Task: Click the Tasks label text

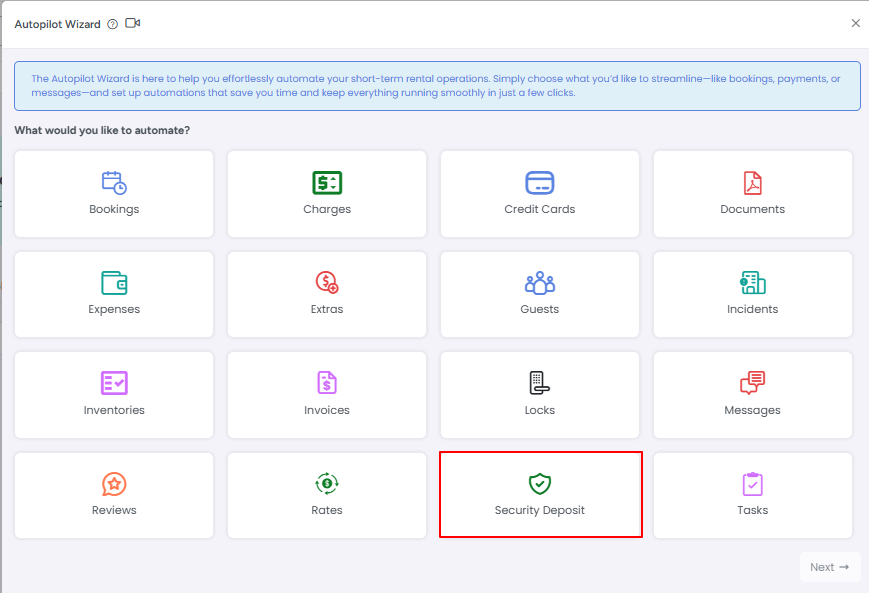Action: point(753,510)
